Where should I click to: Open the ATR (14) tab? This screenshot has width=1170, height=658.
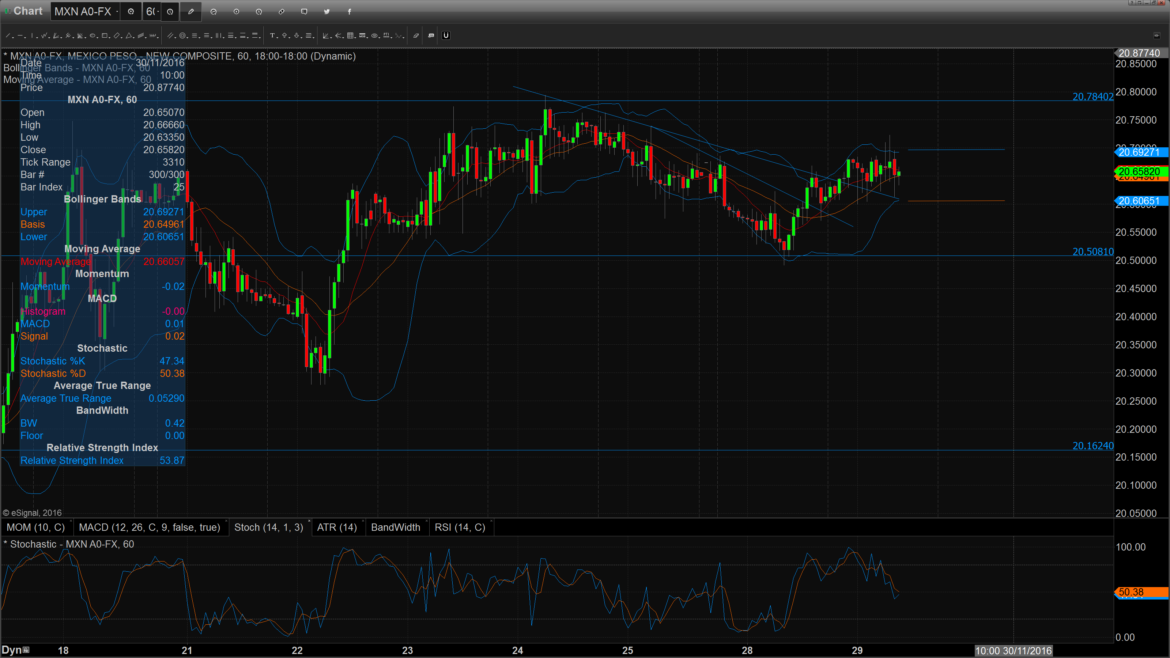coord(337,527)
